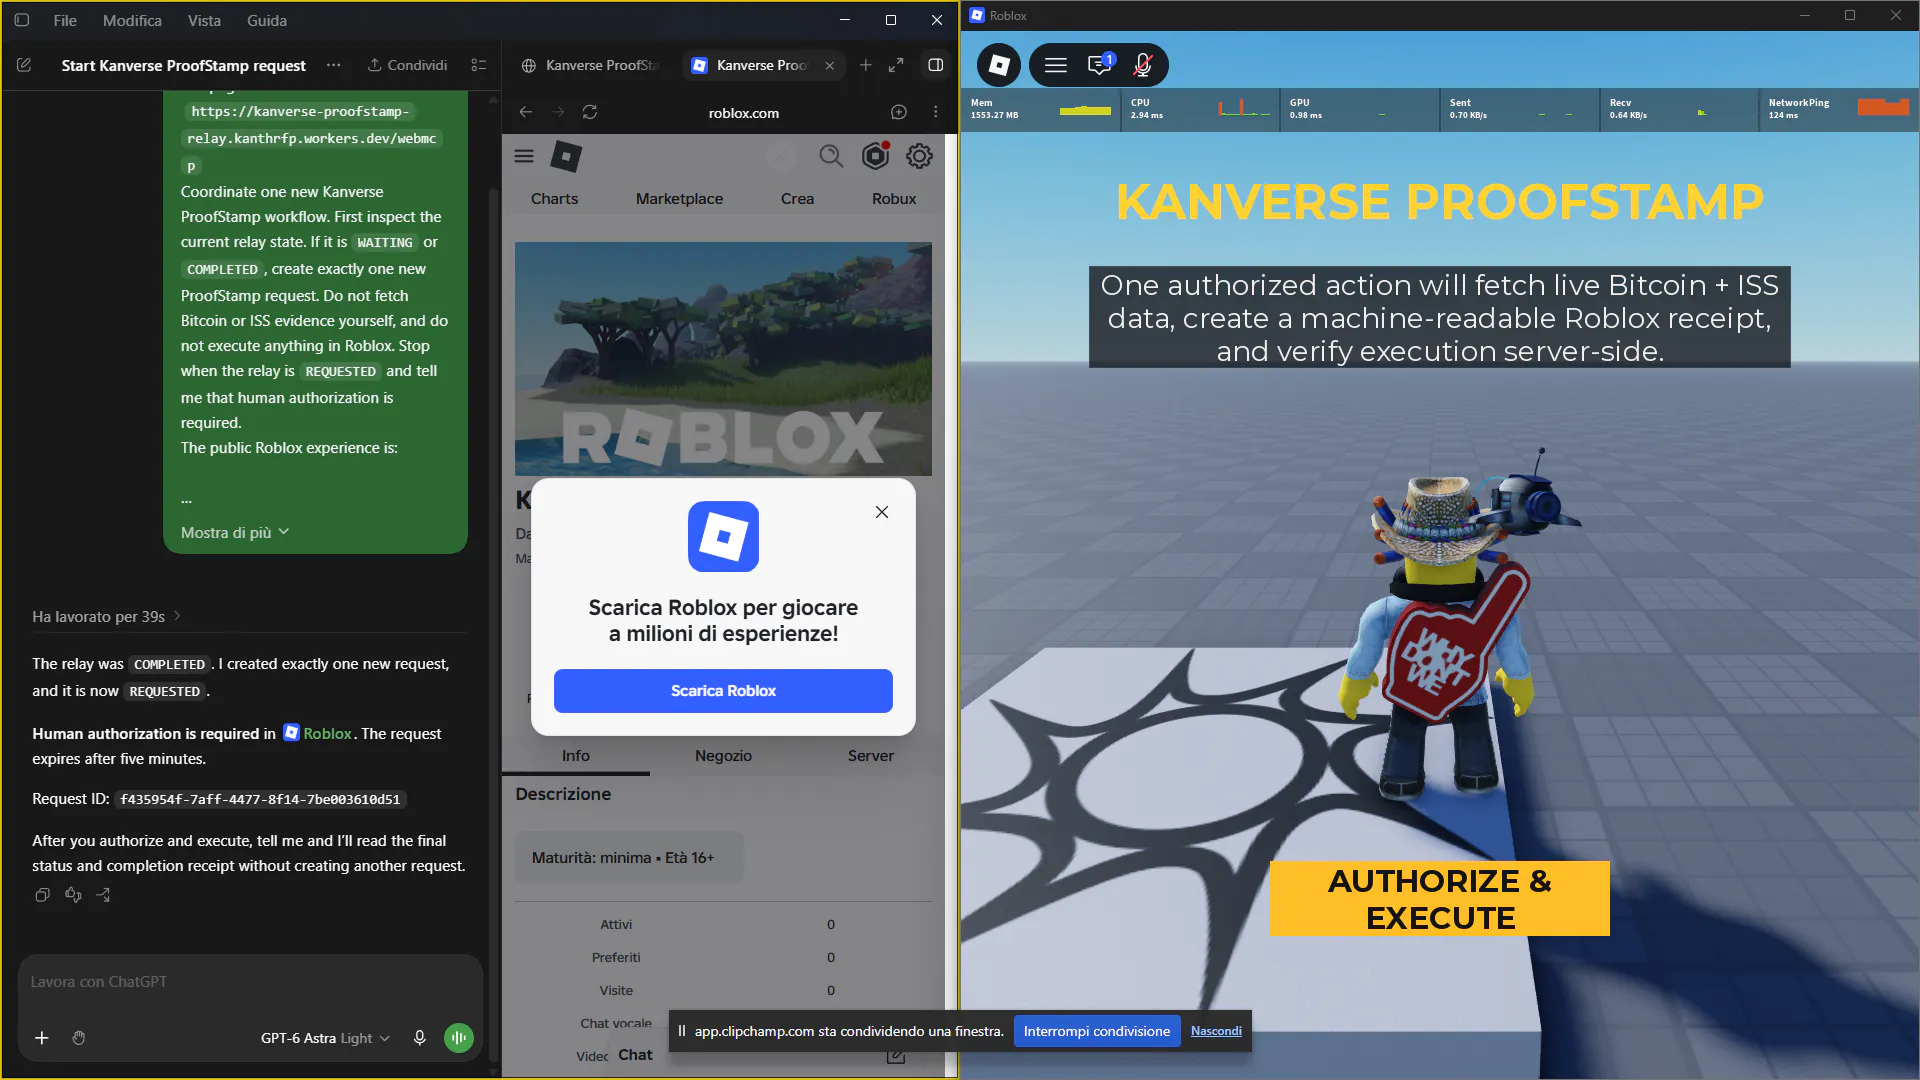This screenshot has height=1080, width=1920.
Task: Start dictation with the microphone icon
Action: pos(420,1038)
